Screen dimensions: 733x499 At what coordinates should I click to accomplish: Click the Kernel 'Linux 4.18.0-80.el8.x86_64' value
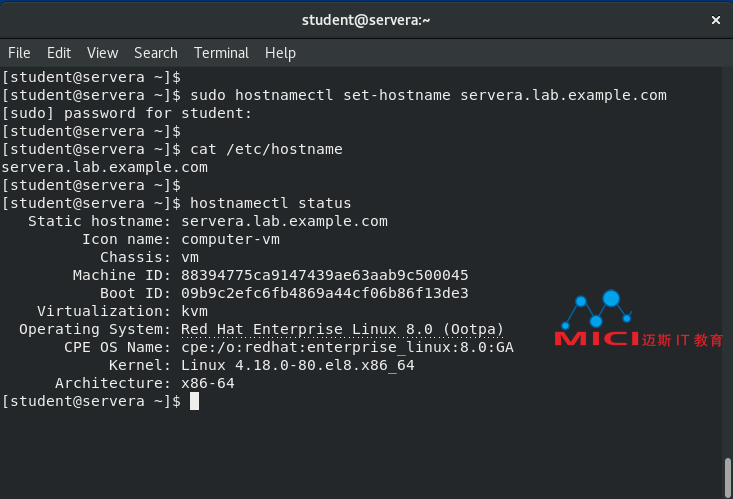[x=298, y=365]
